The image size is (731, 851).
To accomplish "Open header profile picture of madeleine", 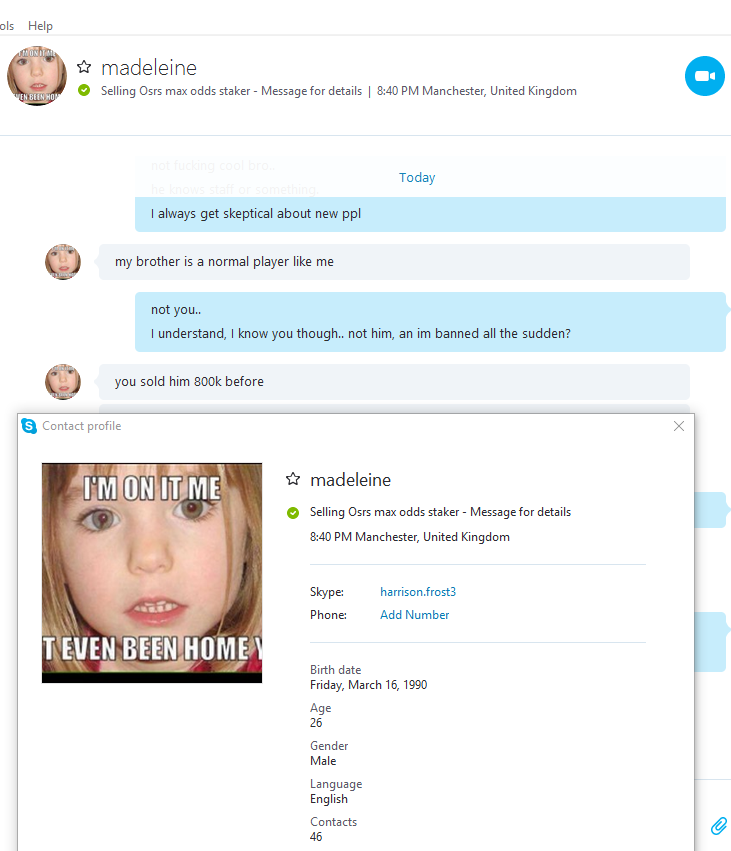I will pyautogui.click(x=37, y=75).
